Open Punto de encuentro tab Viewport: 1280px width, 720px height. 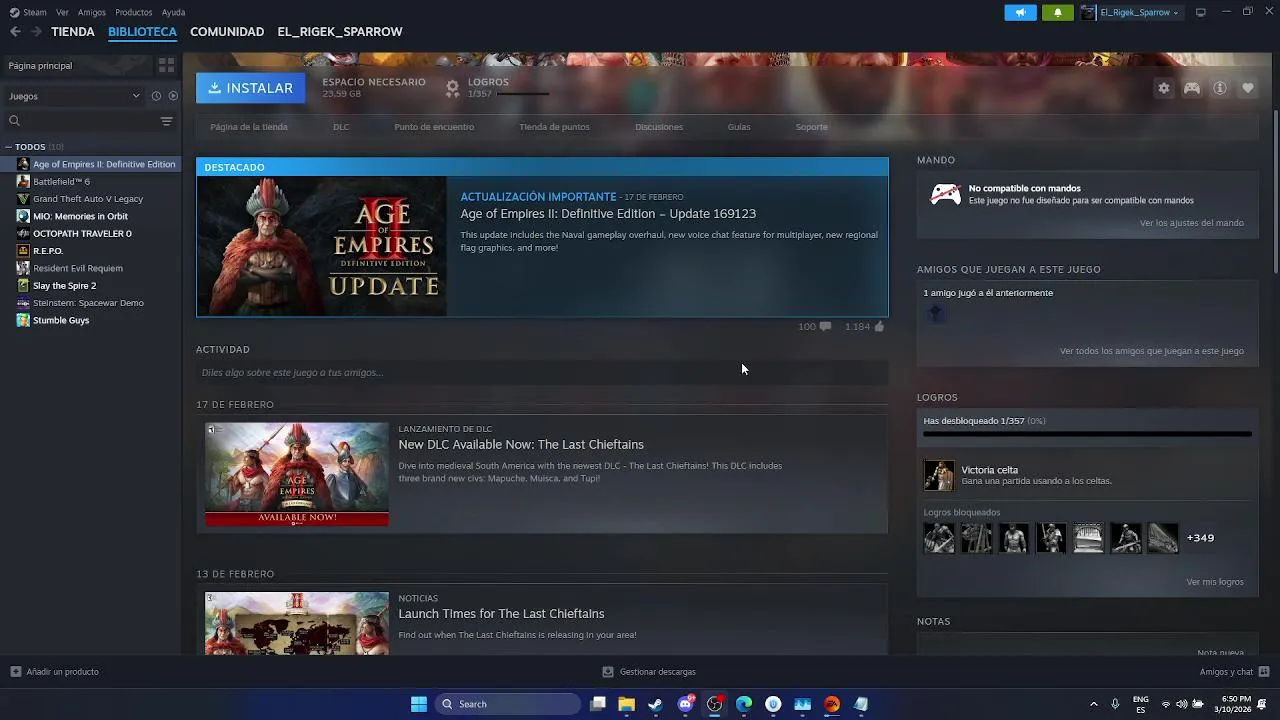(x=434, y=127)
